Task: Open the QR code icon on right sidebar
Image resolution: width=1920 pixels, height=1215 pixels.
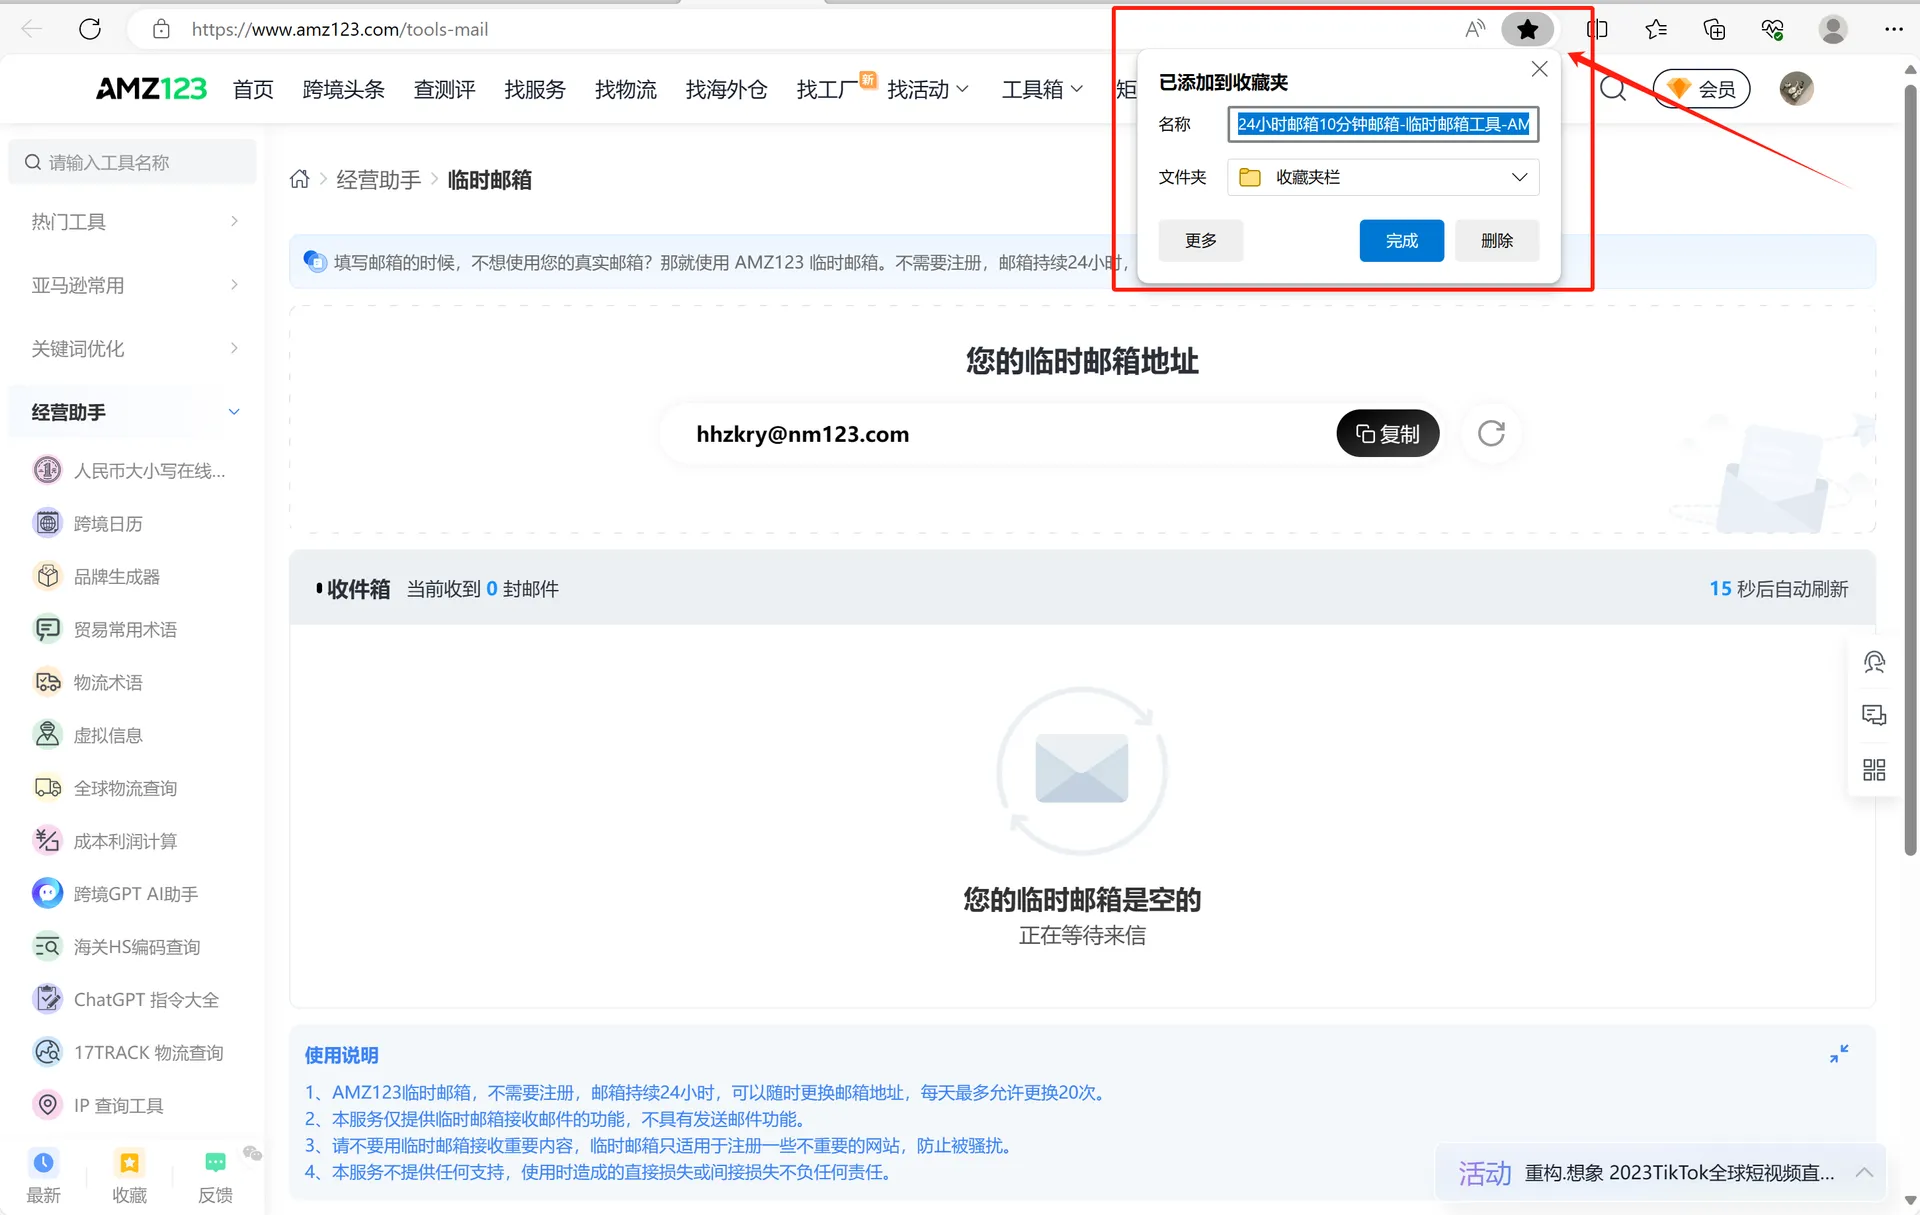Action: [x=1874, y=769]
